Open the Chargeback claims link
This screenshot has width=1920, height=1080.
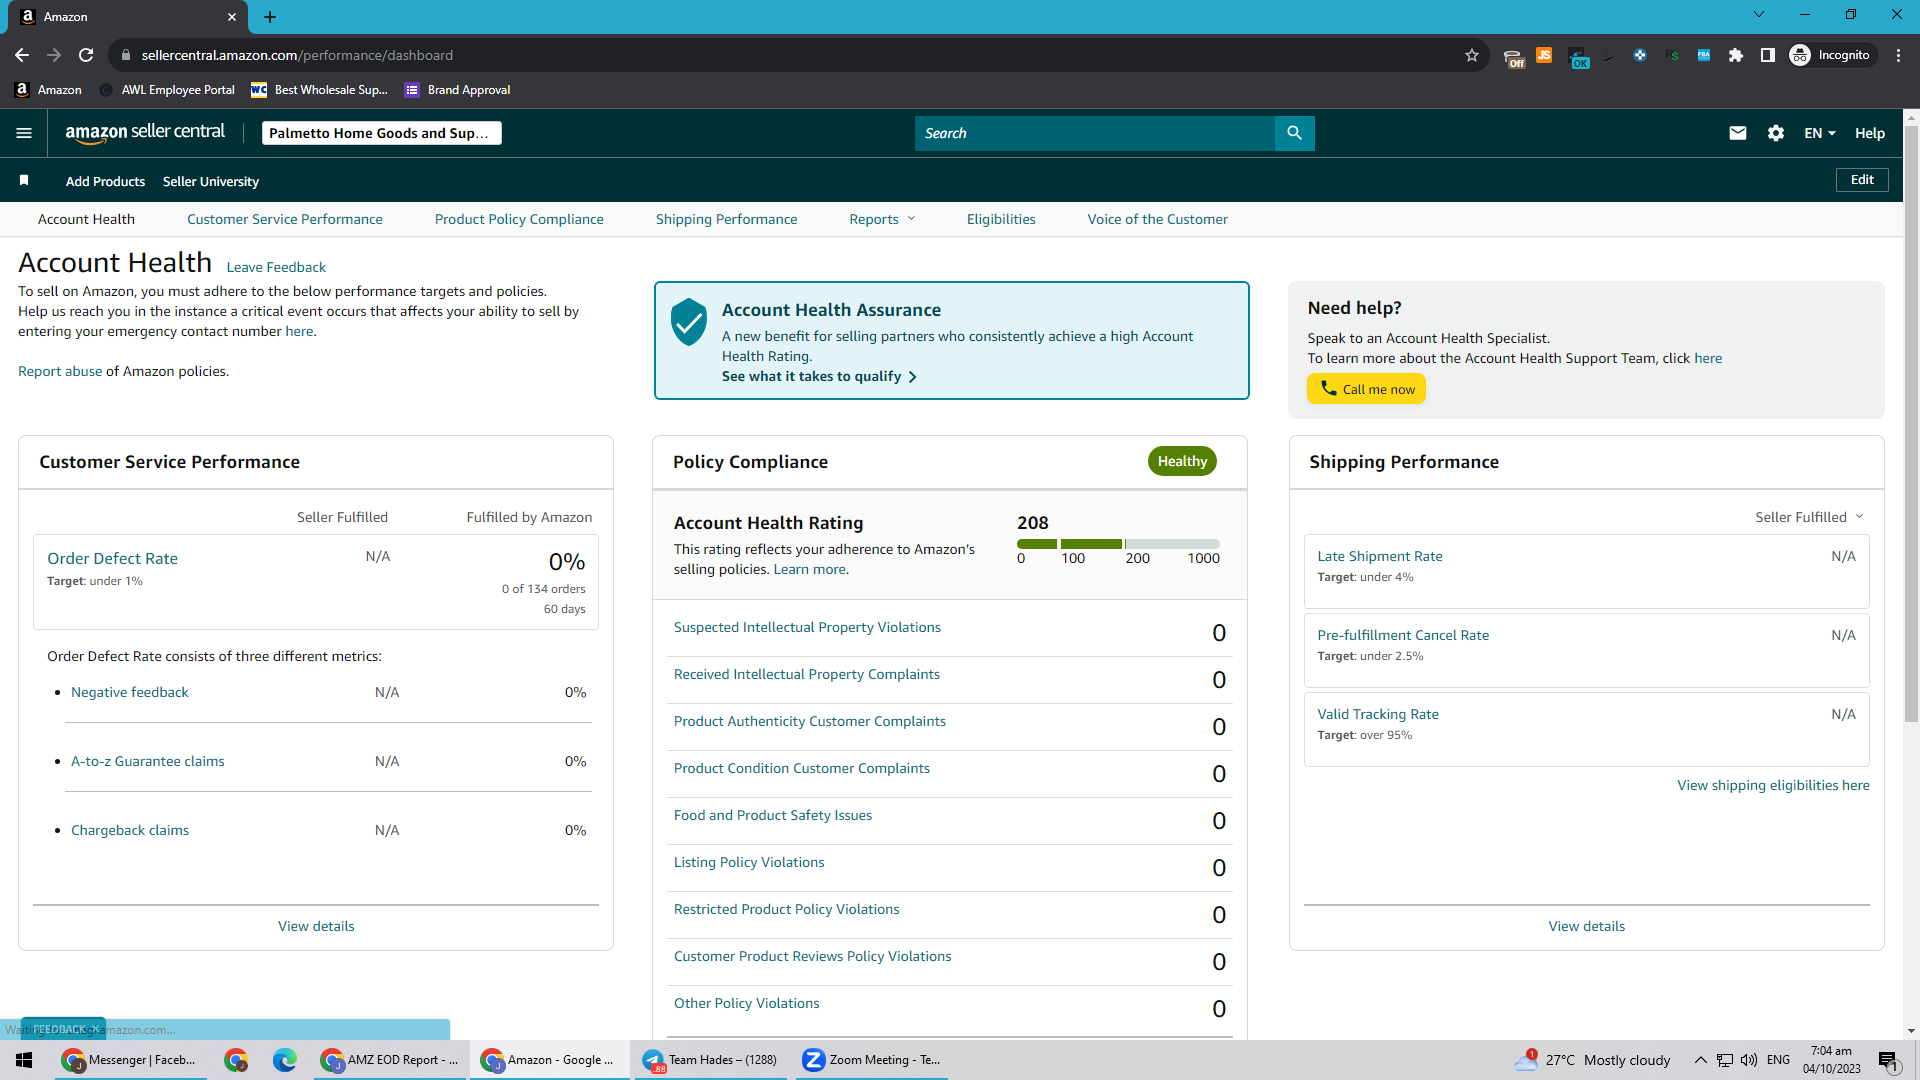130,830
